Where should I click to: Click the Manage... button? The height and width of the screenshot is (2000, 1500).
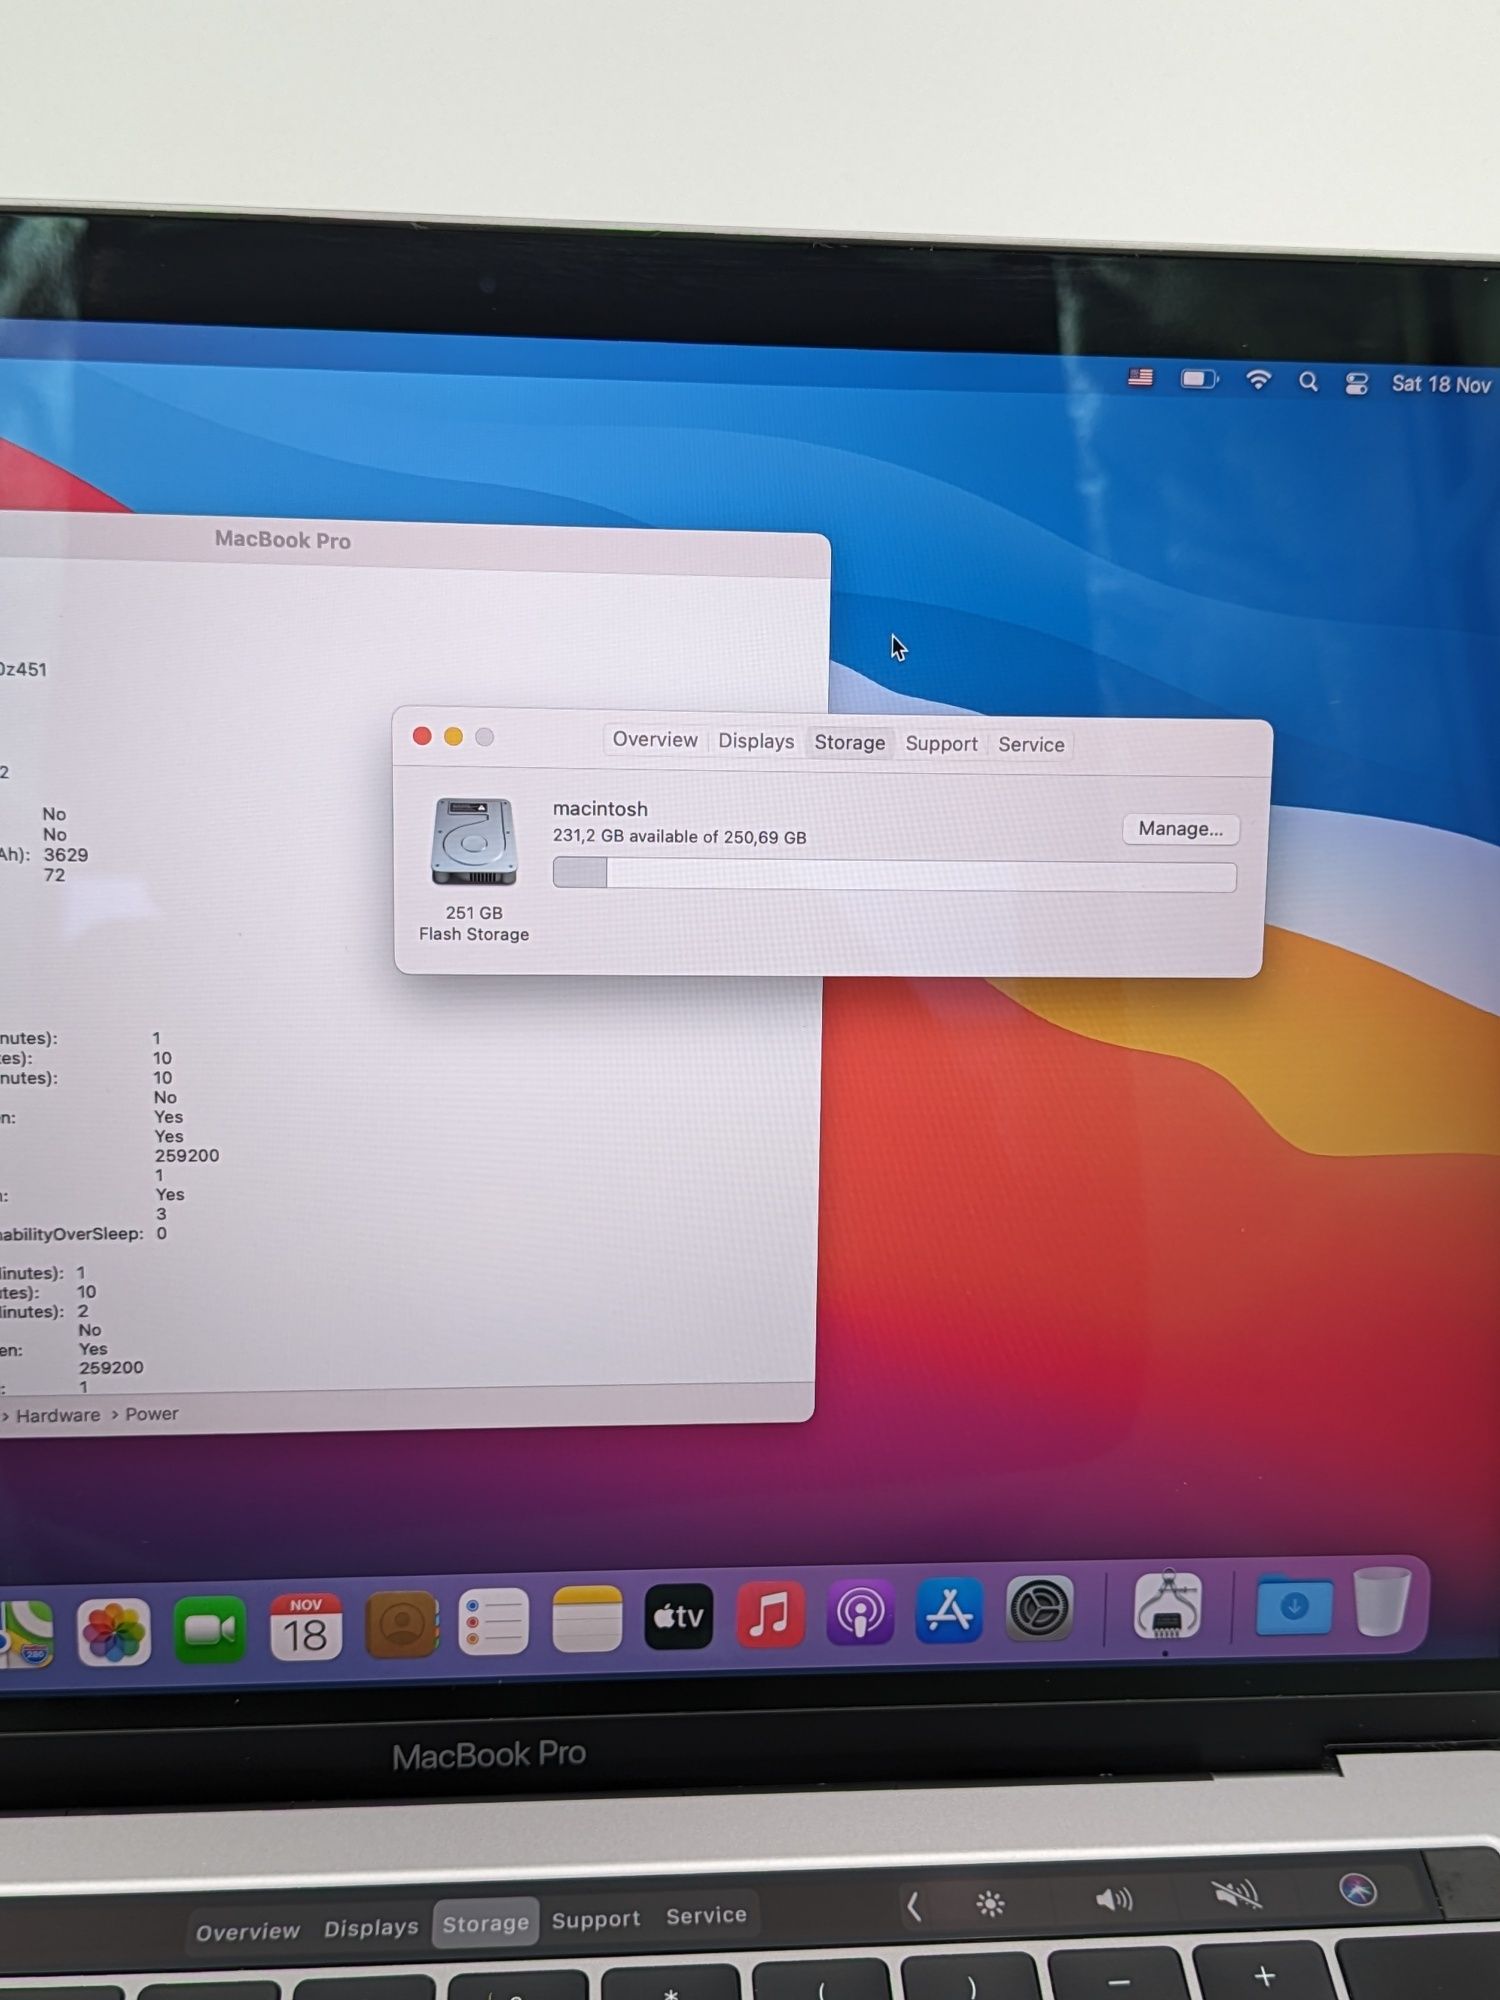1180,829
